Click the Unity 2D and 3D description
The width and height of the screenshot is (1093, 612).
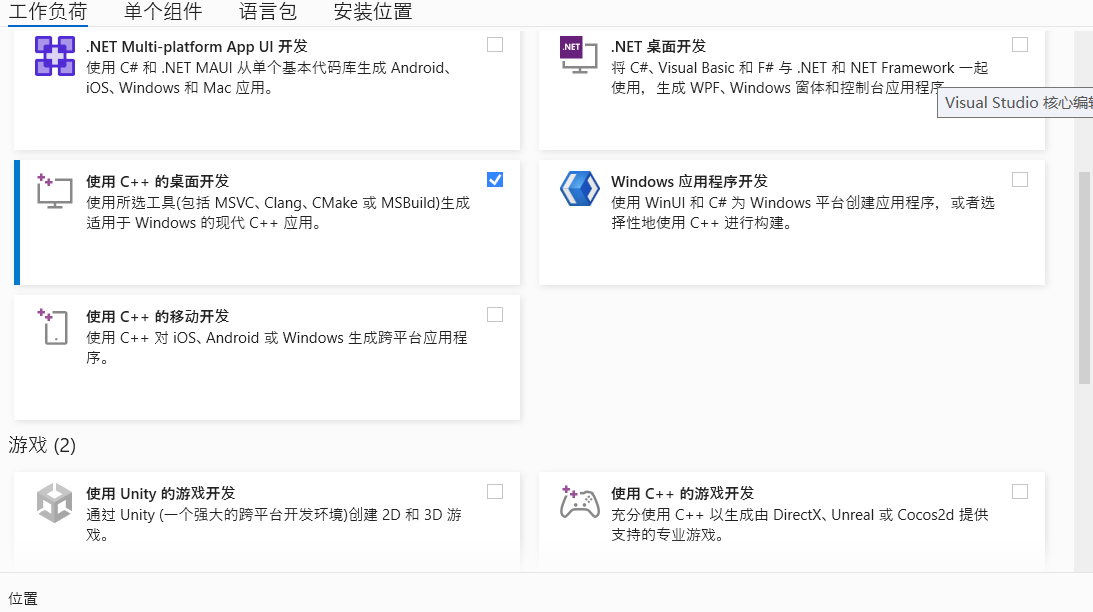coord(274,525)
